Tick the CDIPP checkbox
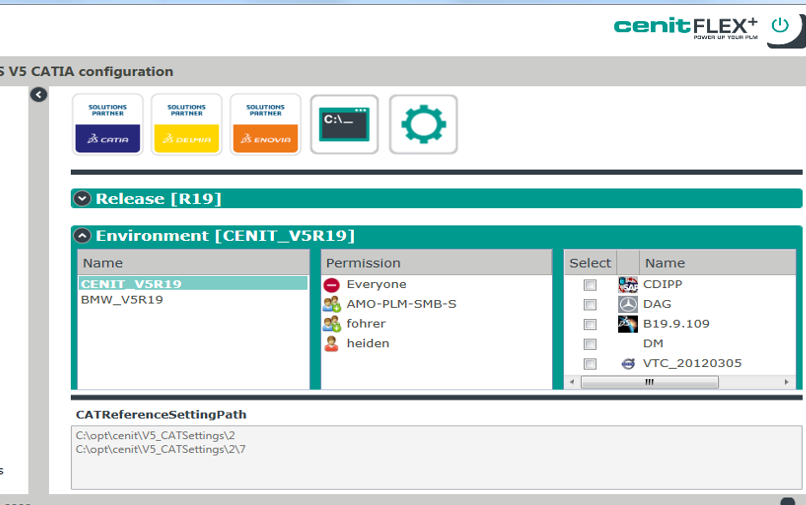This screenshot has width=806, height=505. [x=590, y=285]
